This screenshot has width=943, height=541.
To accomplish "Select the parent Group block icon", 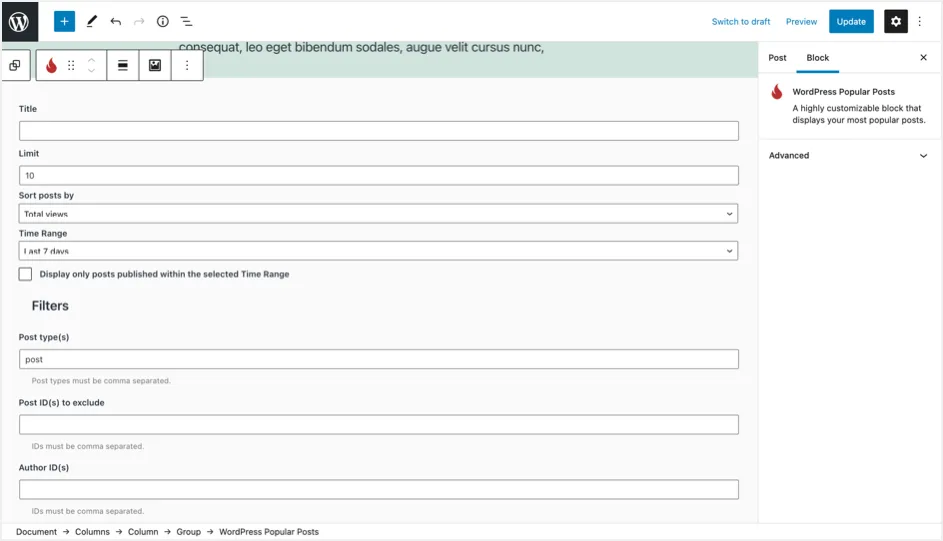I will [x=15, y=66].
